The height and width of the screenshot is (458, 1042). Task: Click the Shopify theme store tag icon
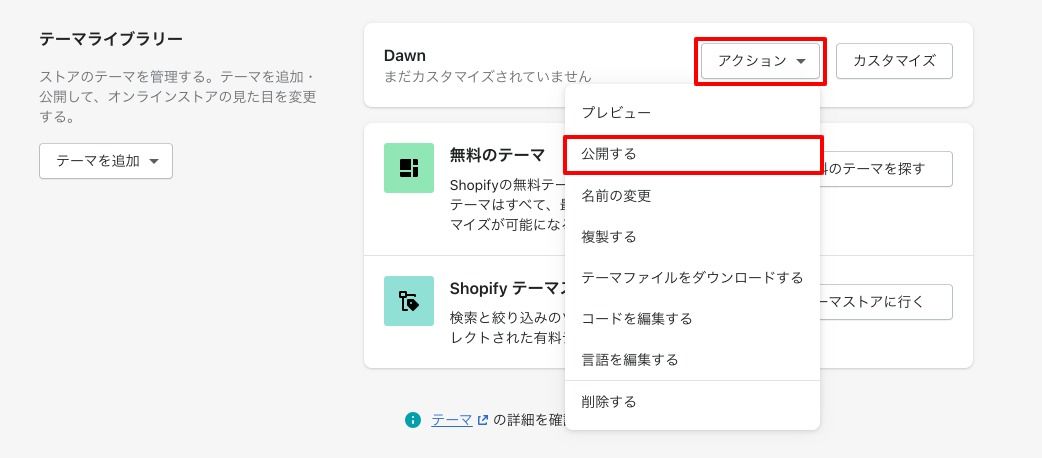408,301
